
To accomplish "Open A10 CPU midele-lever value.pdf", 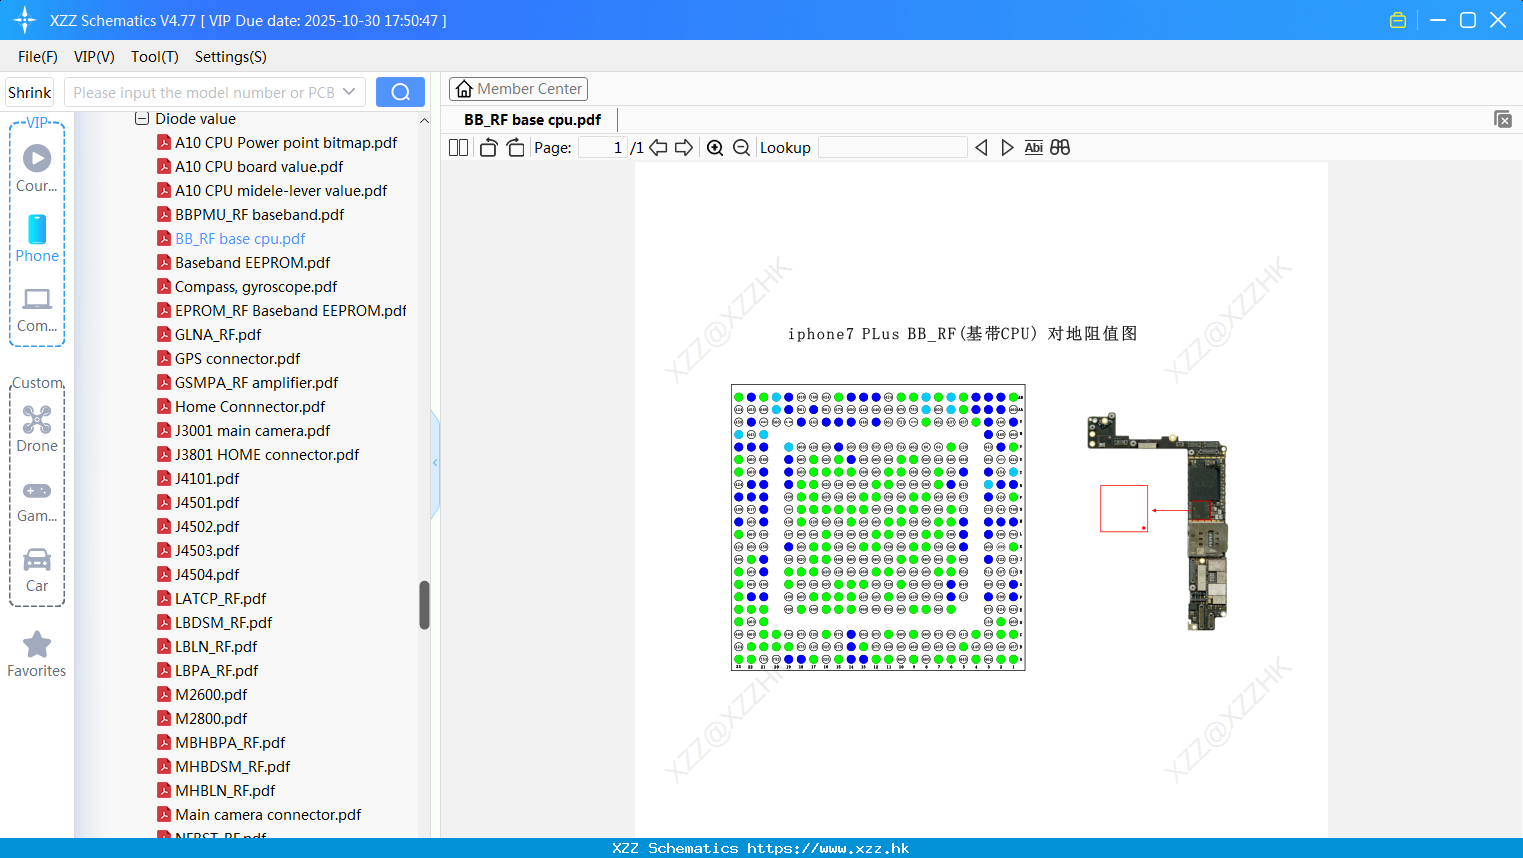I will pyautogui.click(x=281, y=191).
